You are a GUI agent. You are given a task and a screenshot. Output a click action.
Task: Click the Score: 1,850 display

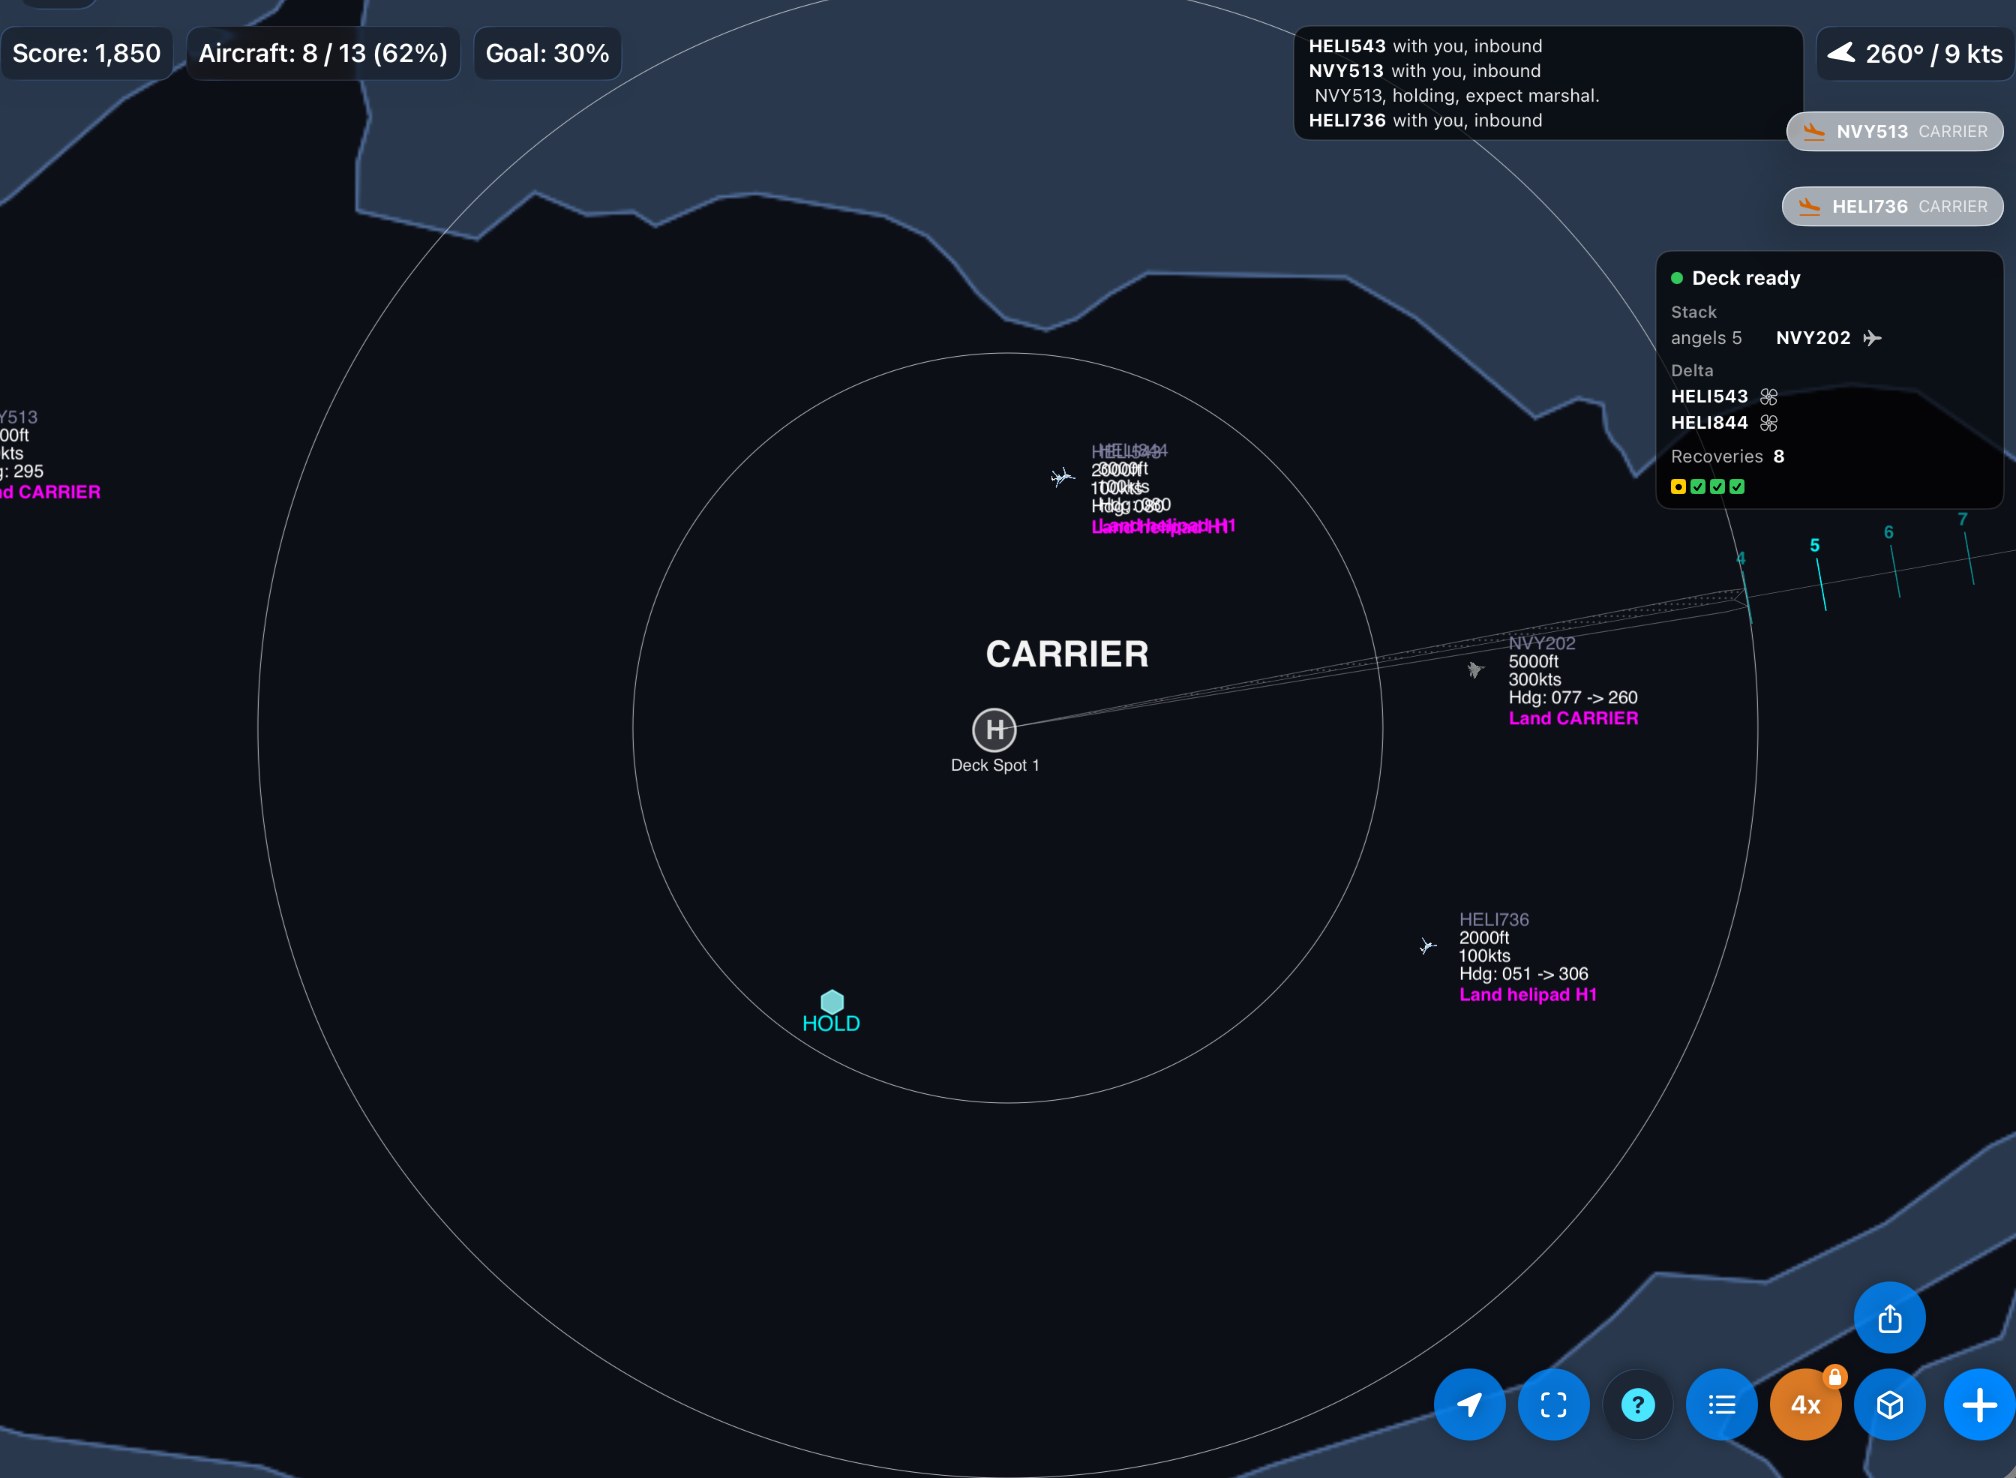[x=86, y=53]
